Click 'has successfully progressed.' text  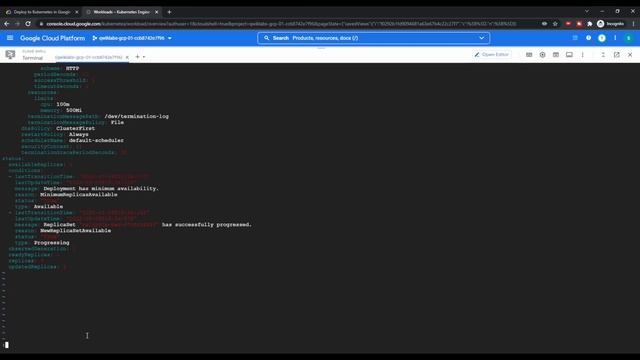207,224
